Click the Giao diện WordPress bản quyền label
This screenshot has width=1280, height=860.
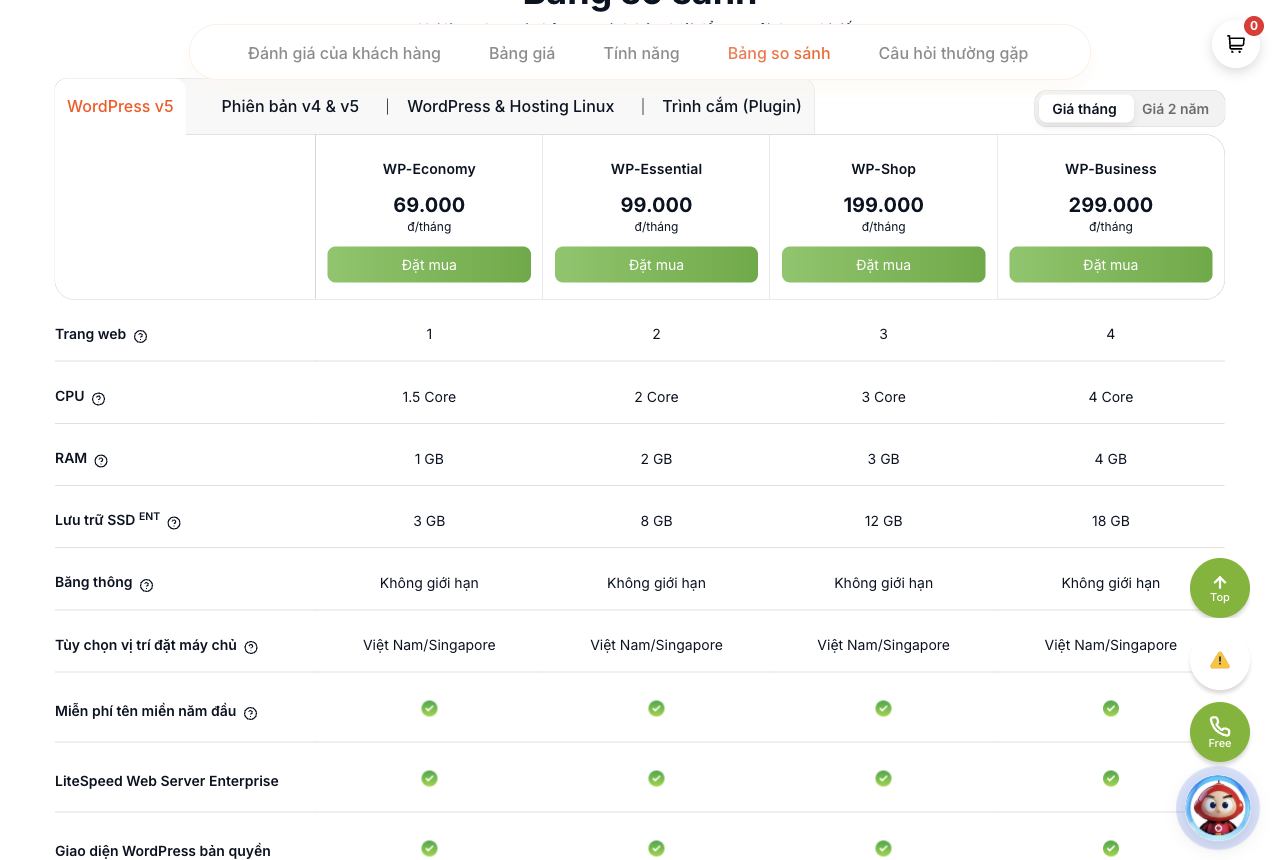pyautogui.click(x=163, y=851)
